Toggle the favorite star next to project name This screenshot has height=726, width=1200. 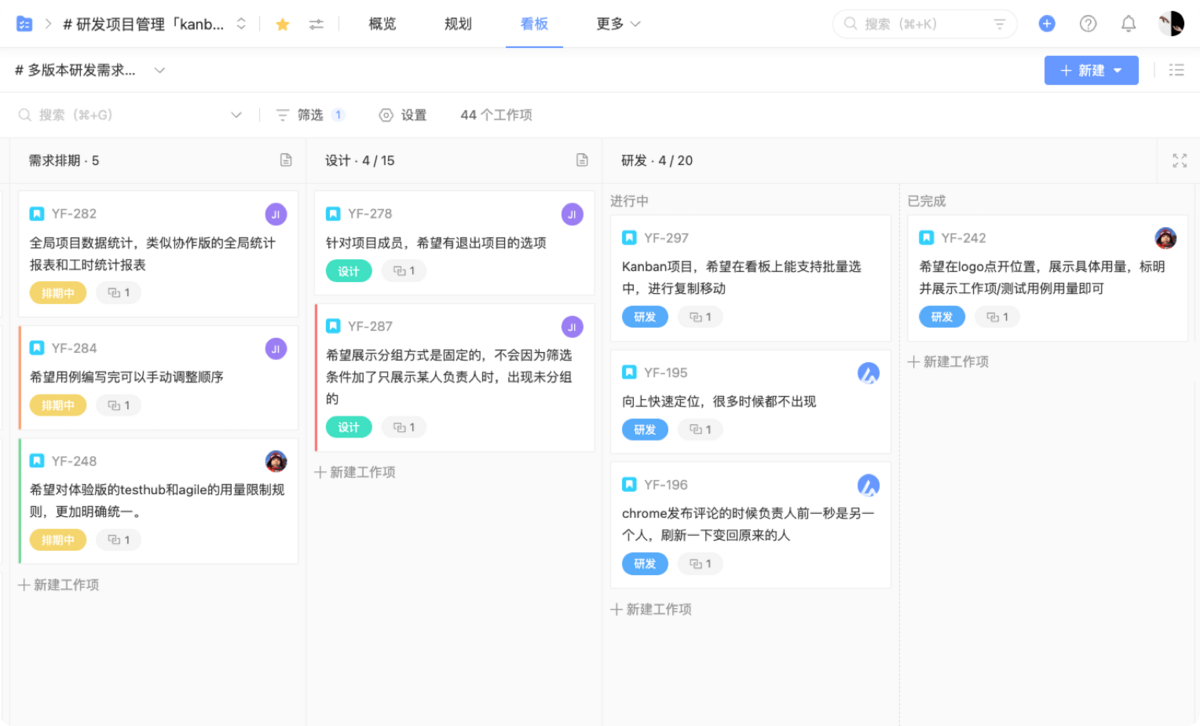coord(282,23)
